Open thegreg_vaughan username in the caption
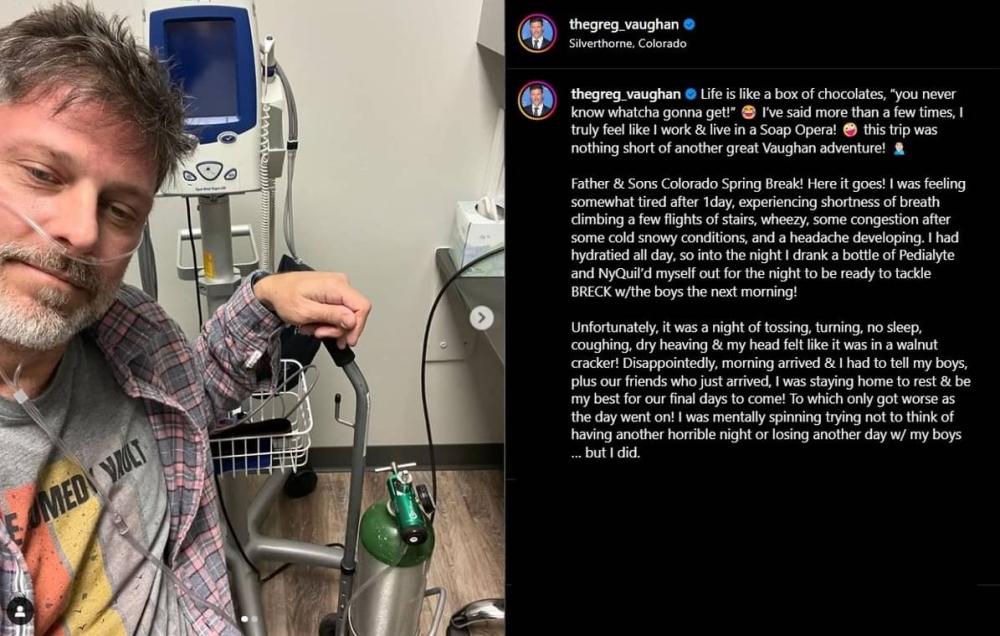This screenshot has height=636, width=1000. 626,94
